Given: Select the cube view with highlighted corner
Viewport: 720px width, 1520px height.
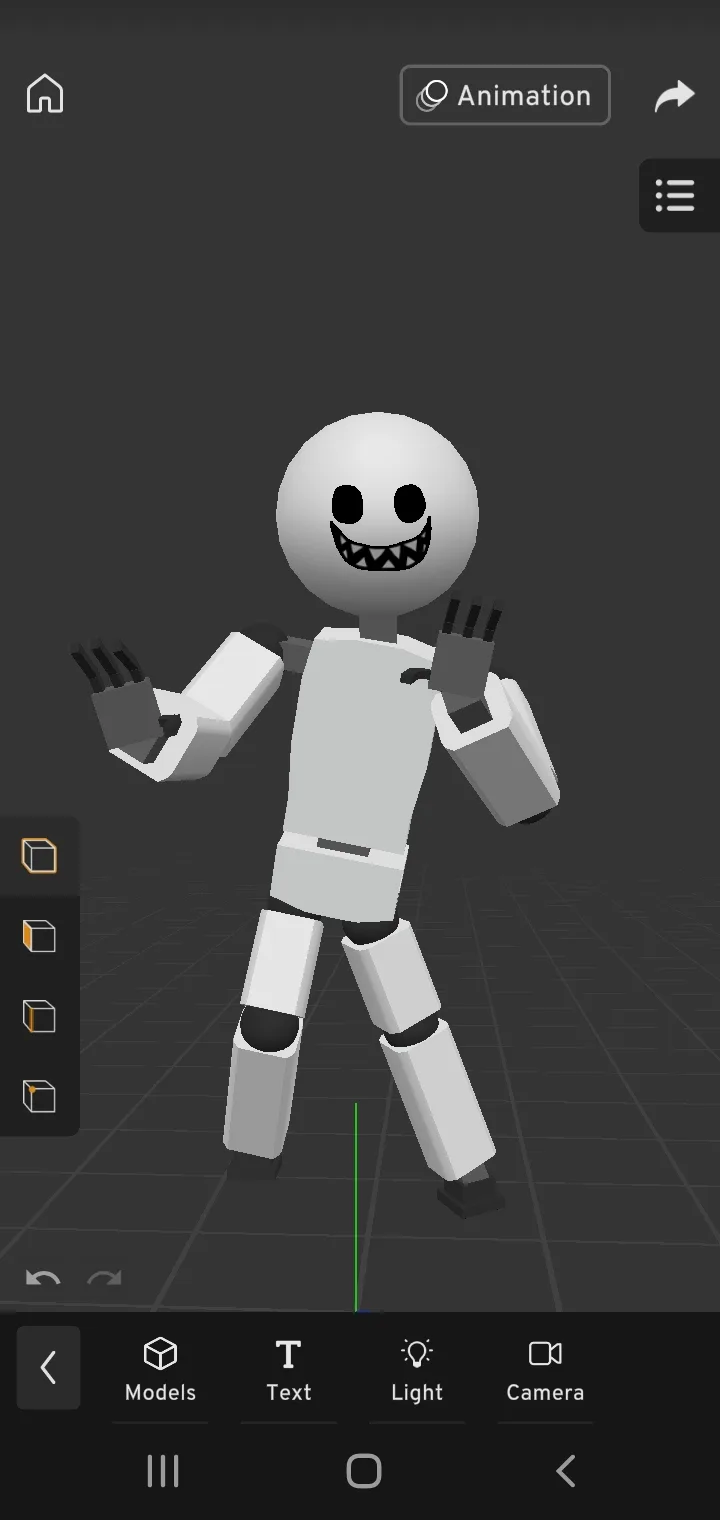Looking at the screenshot, I should (x=39, y=1097).
